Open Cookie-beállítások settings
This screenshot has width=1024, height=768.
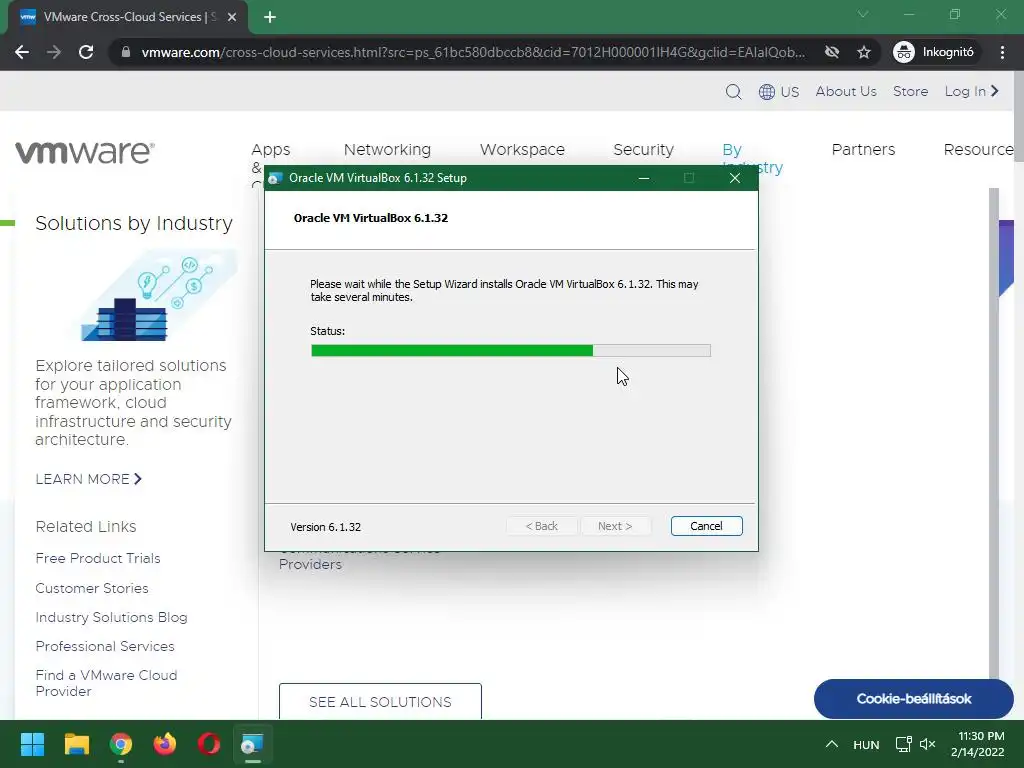click(914, 699)
